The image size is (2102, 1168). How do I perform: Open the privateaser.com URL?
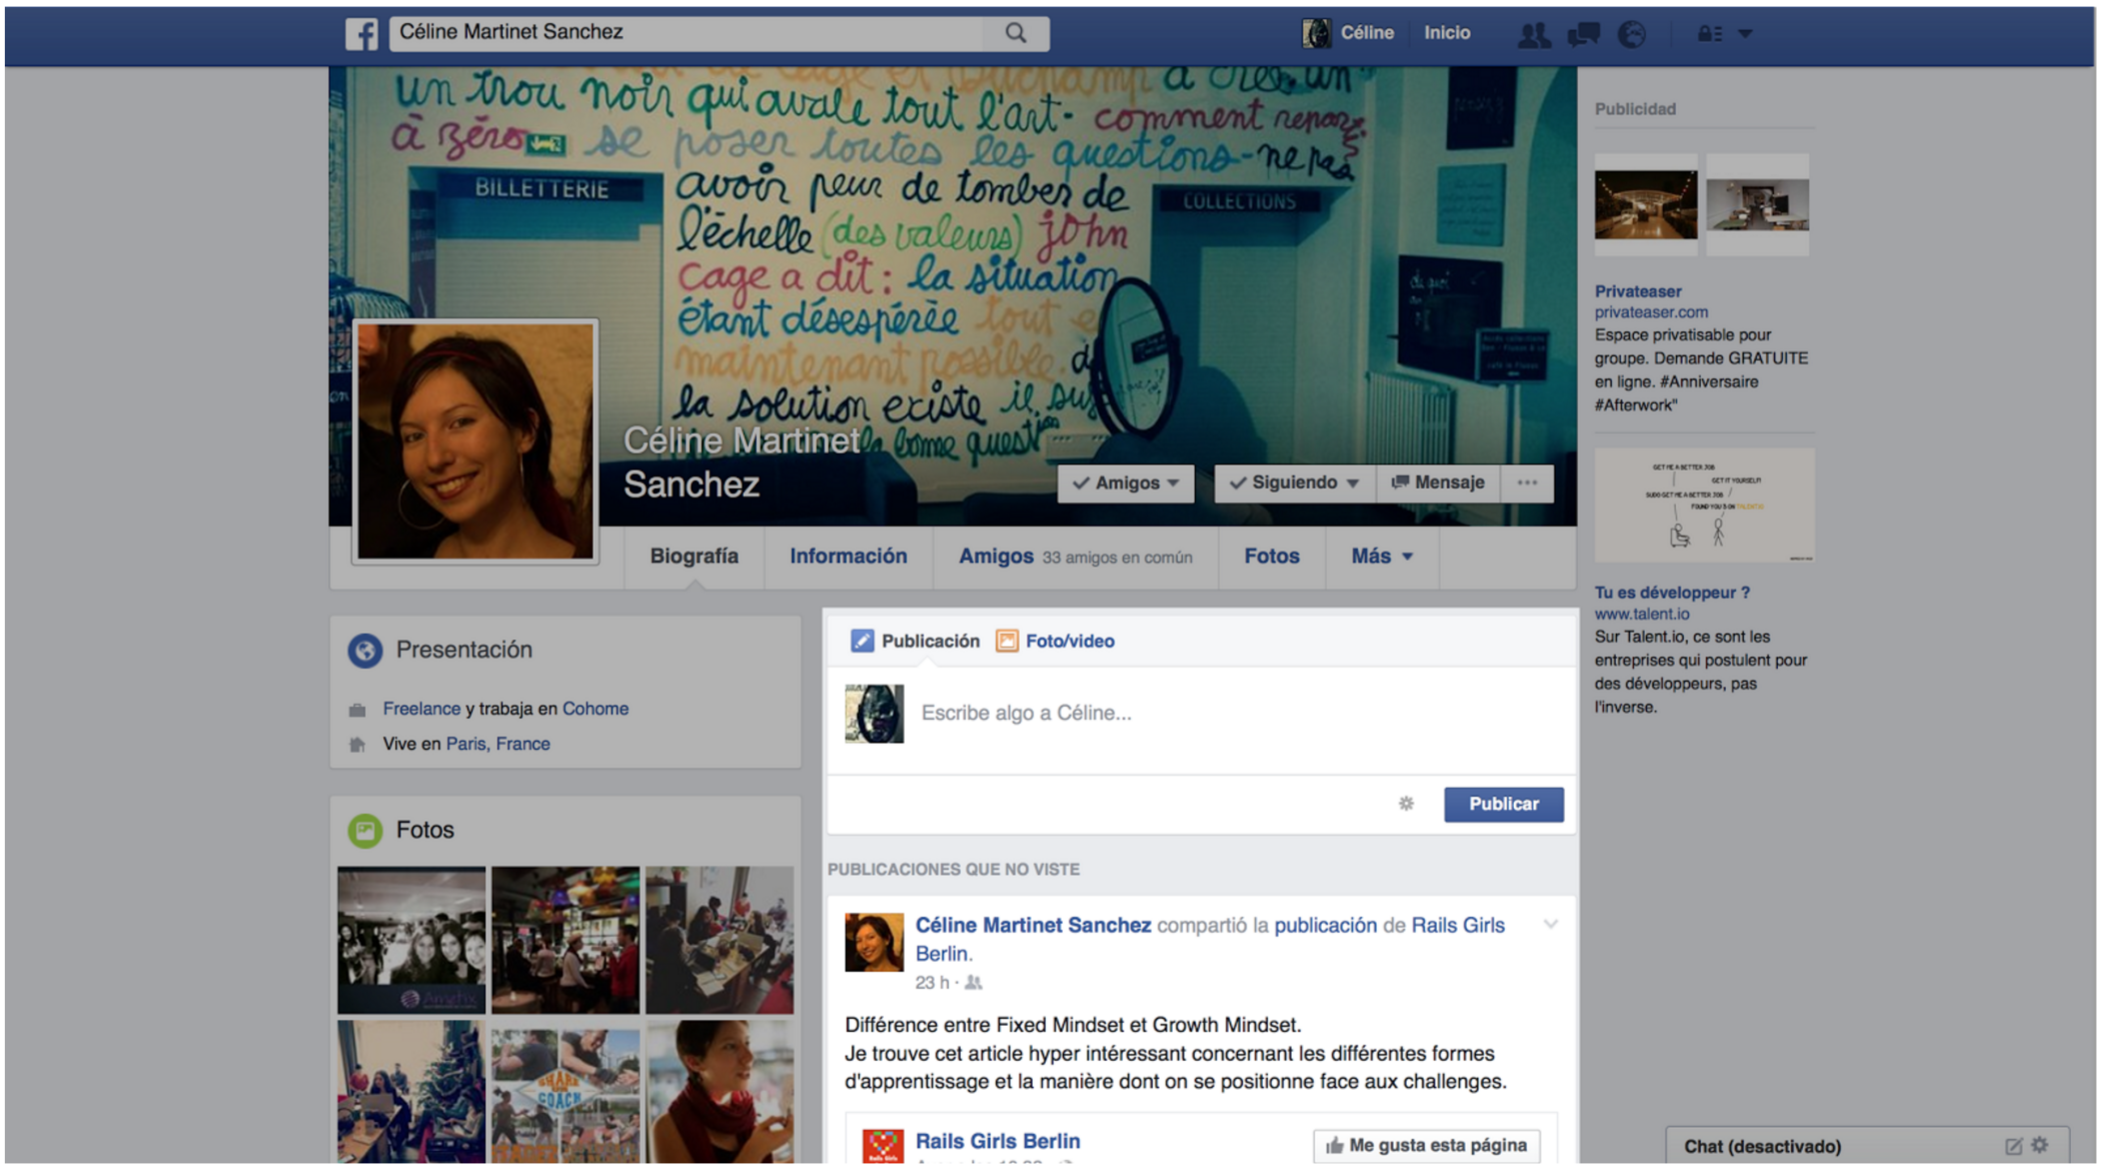1651,312
